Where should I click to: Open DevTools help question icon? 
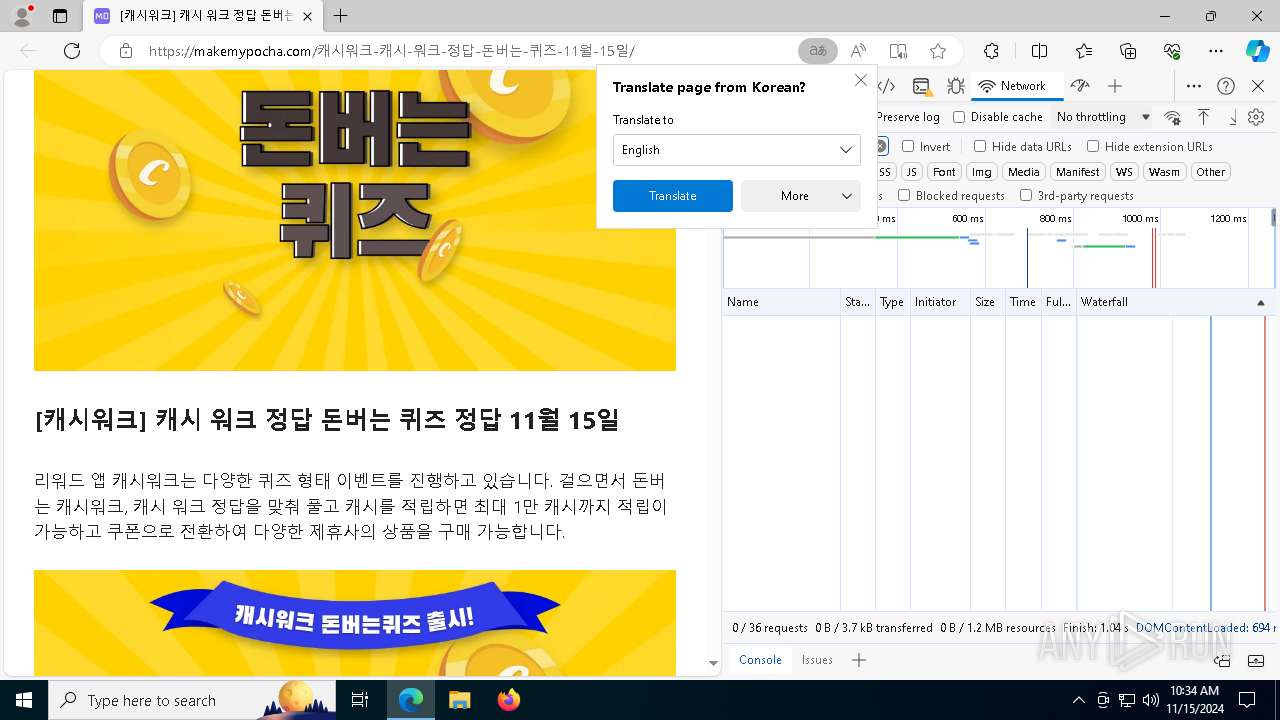[1226, 86]
